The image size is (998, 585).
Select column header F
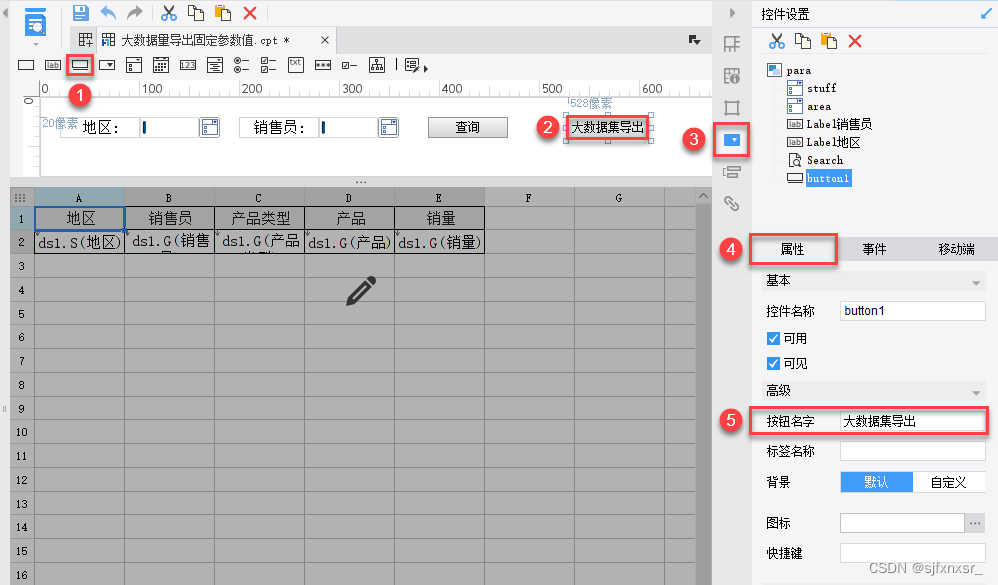point(529,198)
